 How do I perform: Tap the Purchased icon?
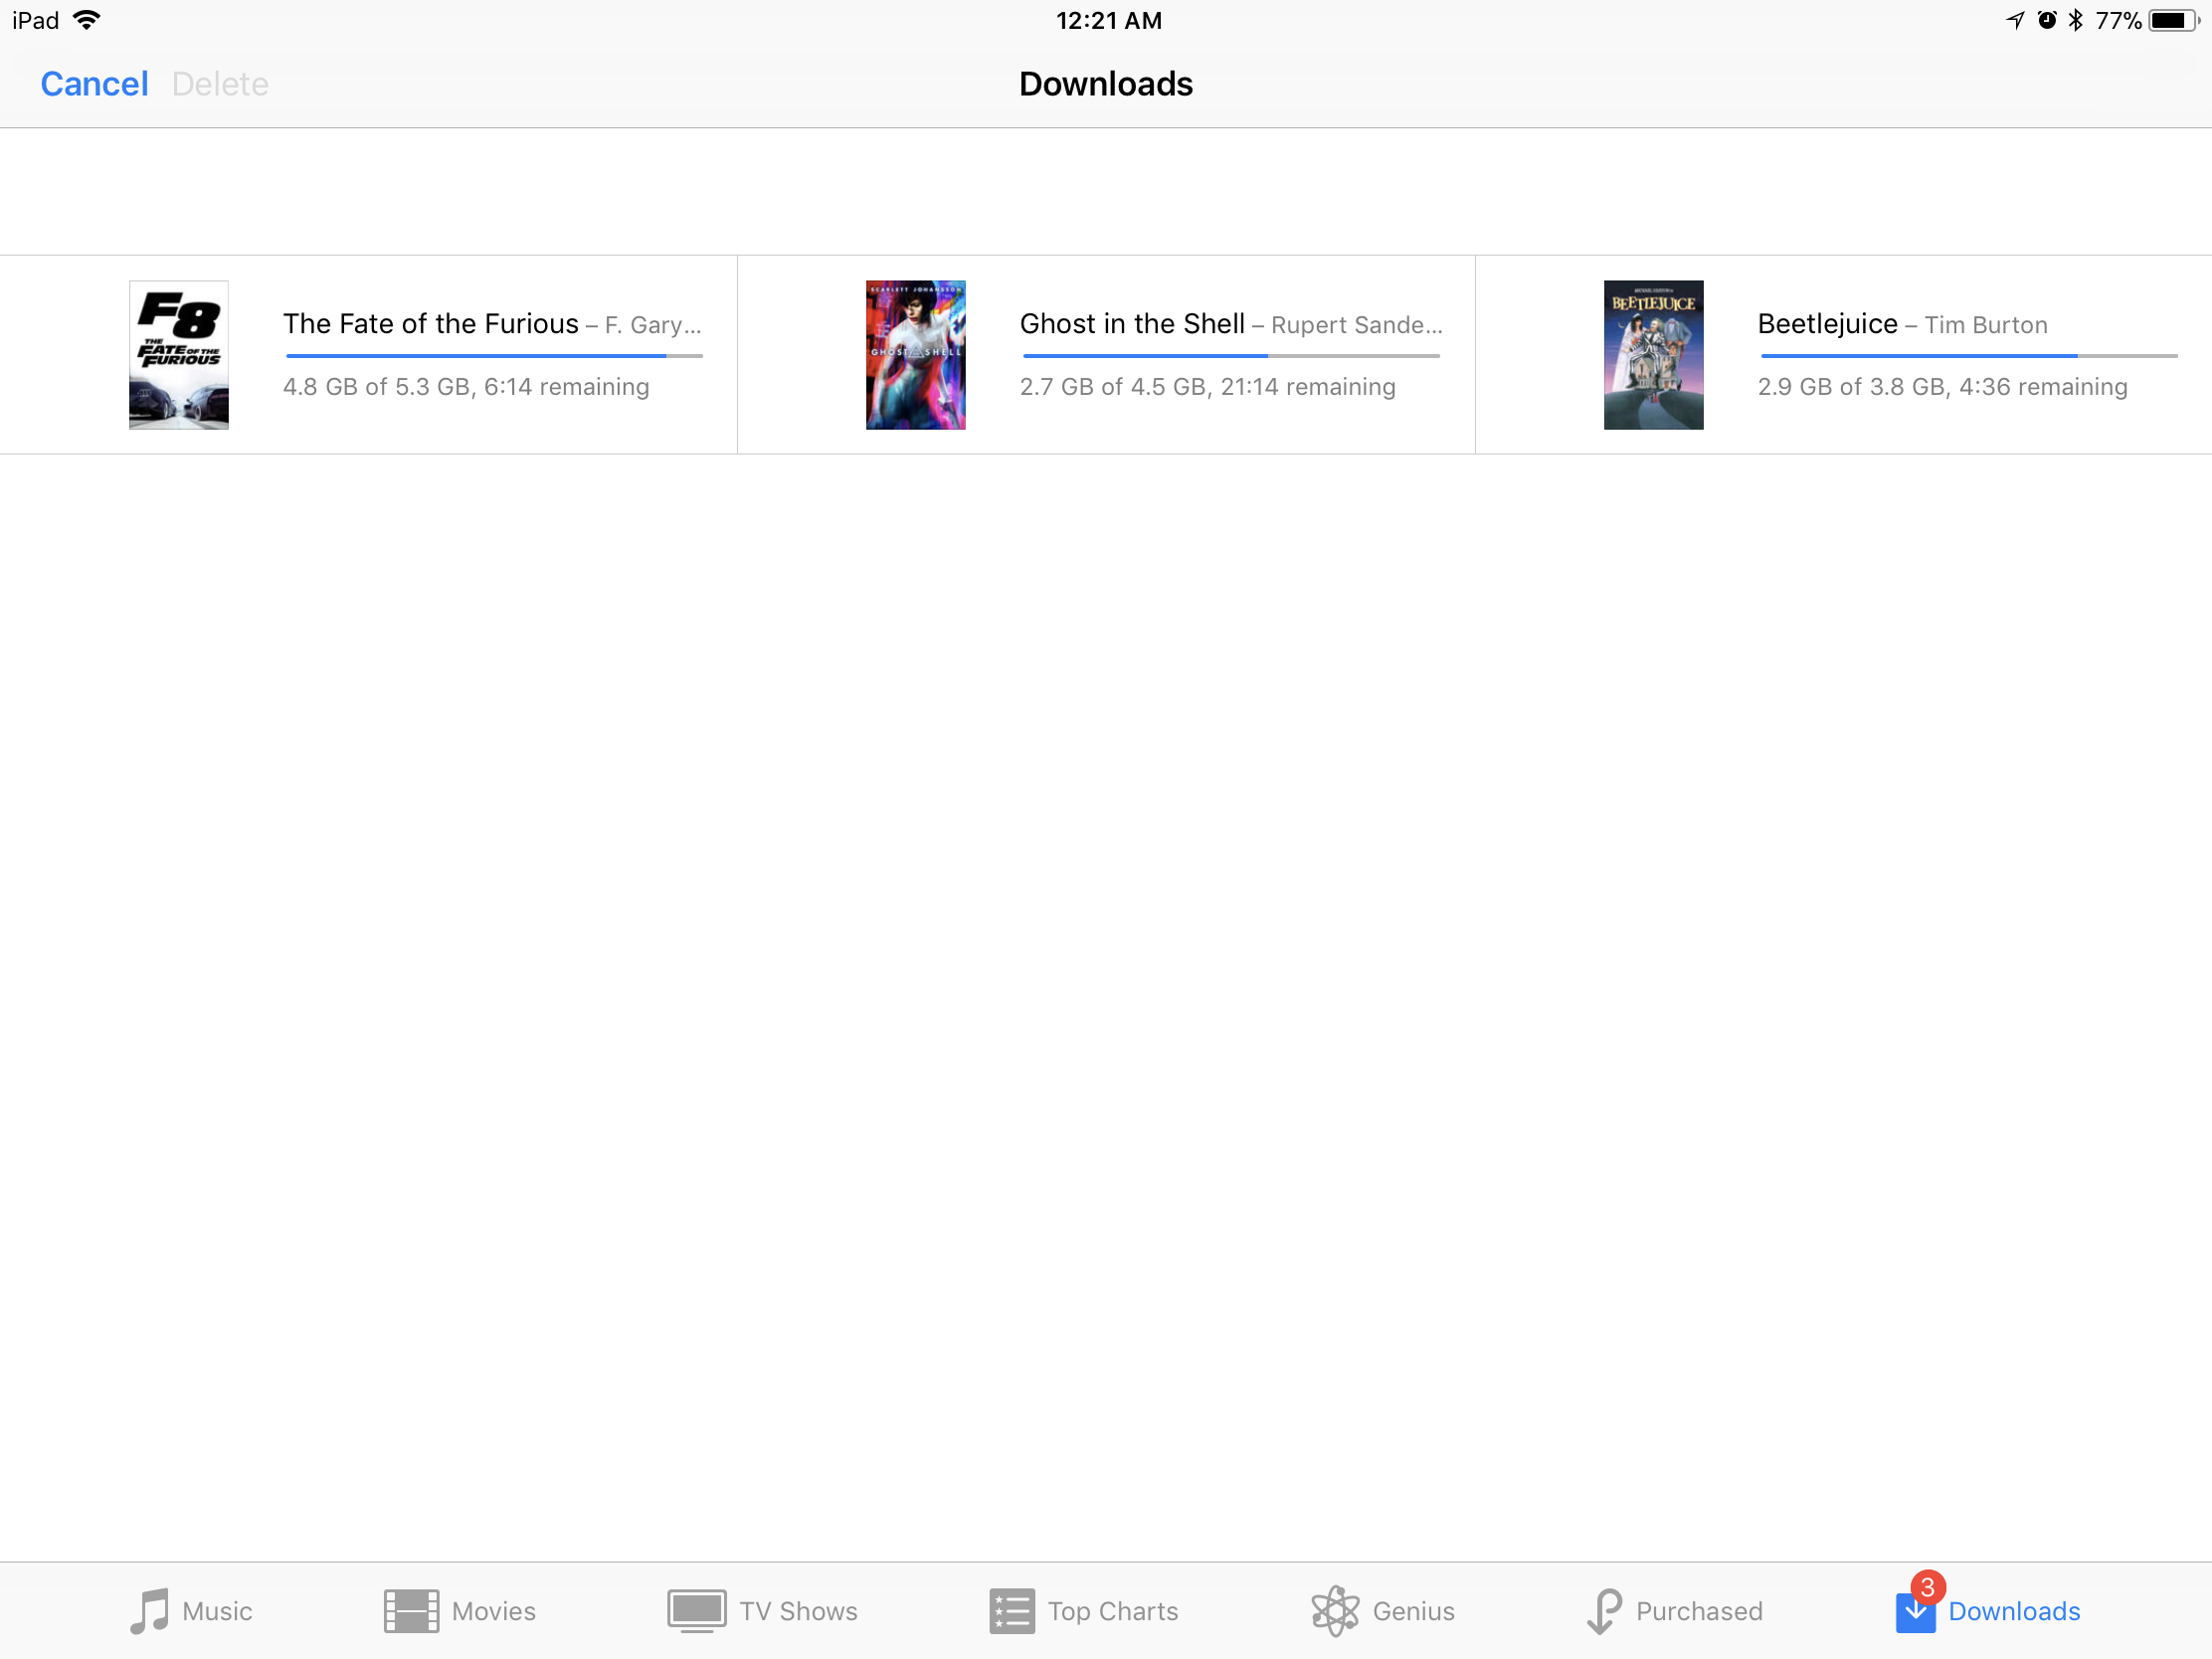(1604, 1611)
